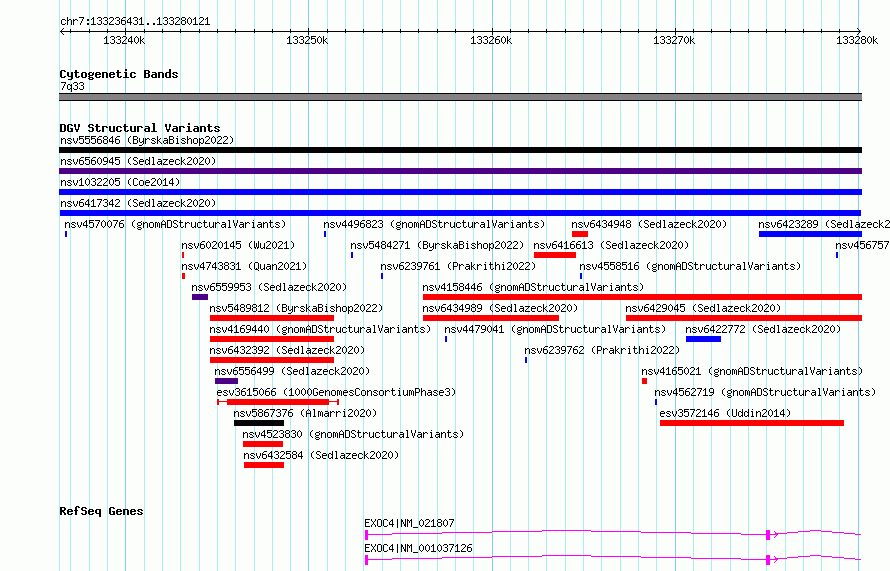This screenshot has height=571, width=890.
Task: Select nsv6434989 (Sedlazeck2020) label
Action: tap(500, 308)
